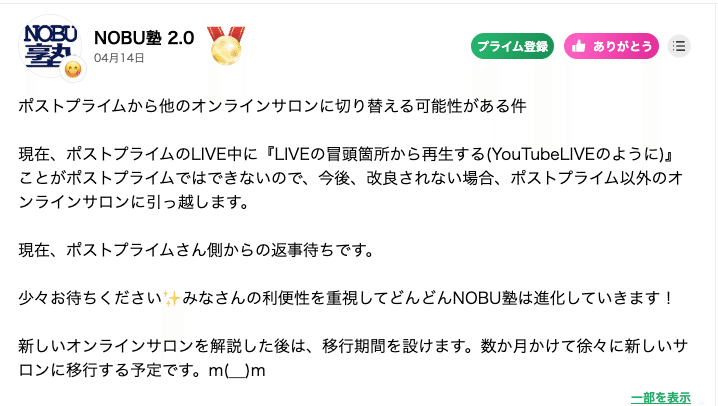Click the 一部を表示 link
Image resolution: width=718 pixels, height=406 pixels.
coord(661,397)
